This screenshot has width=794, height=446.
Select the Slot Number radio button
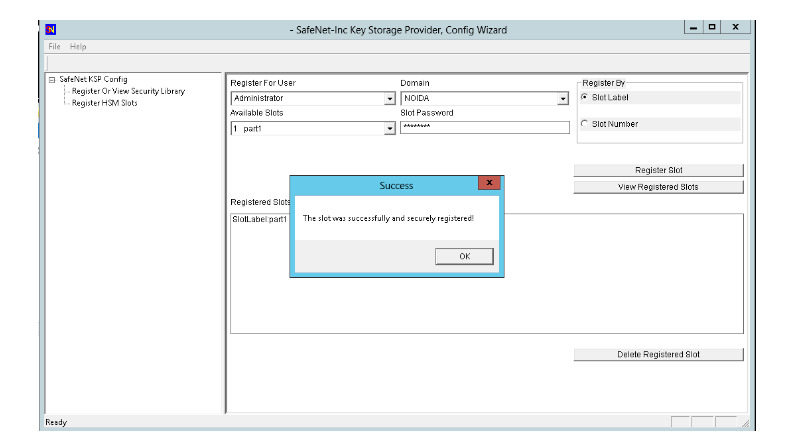(584, 124)
